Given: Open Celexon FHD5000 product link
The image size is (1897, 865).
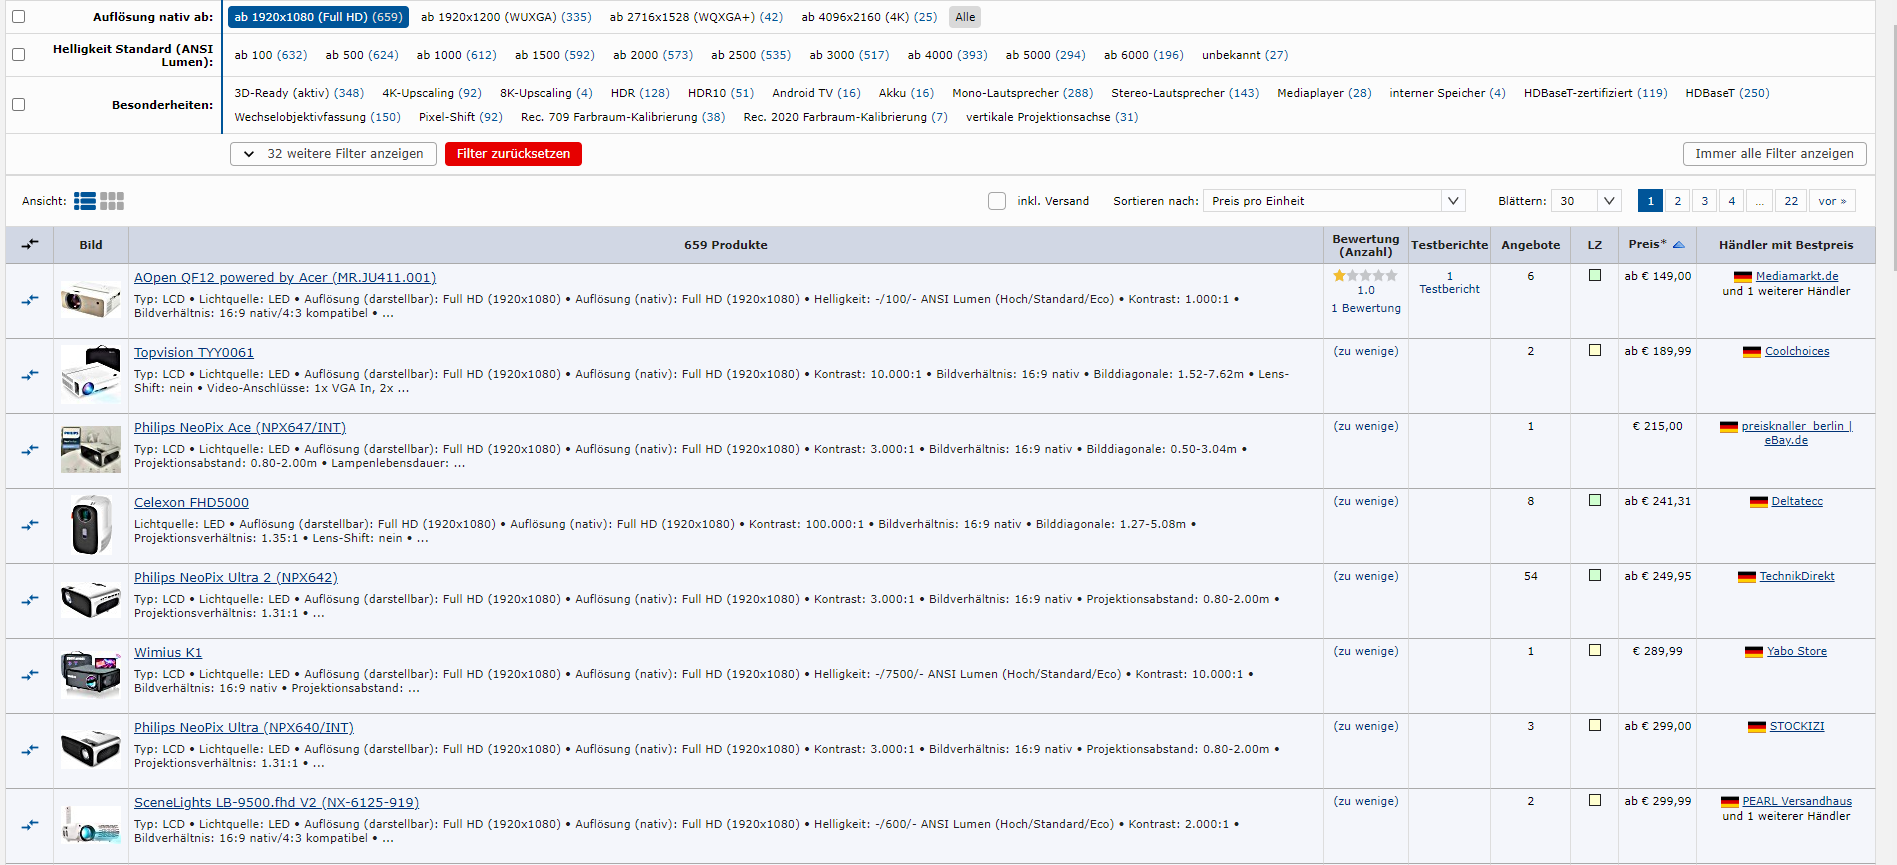Looking at the screenshot, I should (191, 503).
